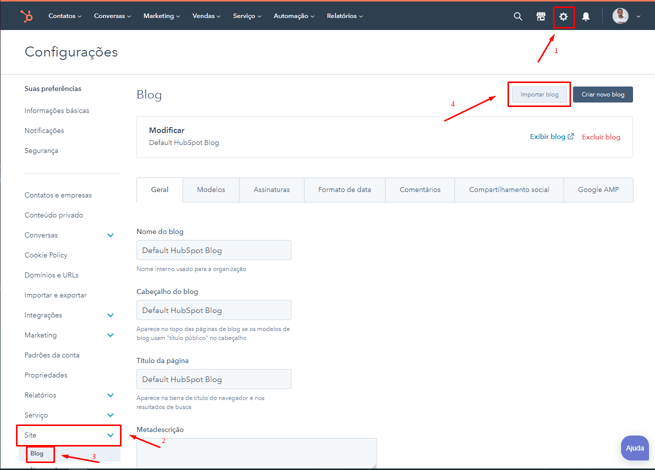
Task: Select the Geral tab
Action: tap(160, 190)
